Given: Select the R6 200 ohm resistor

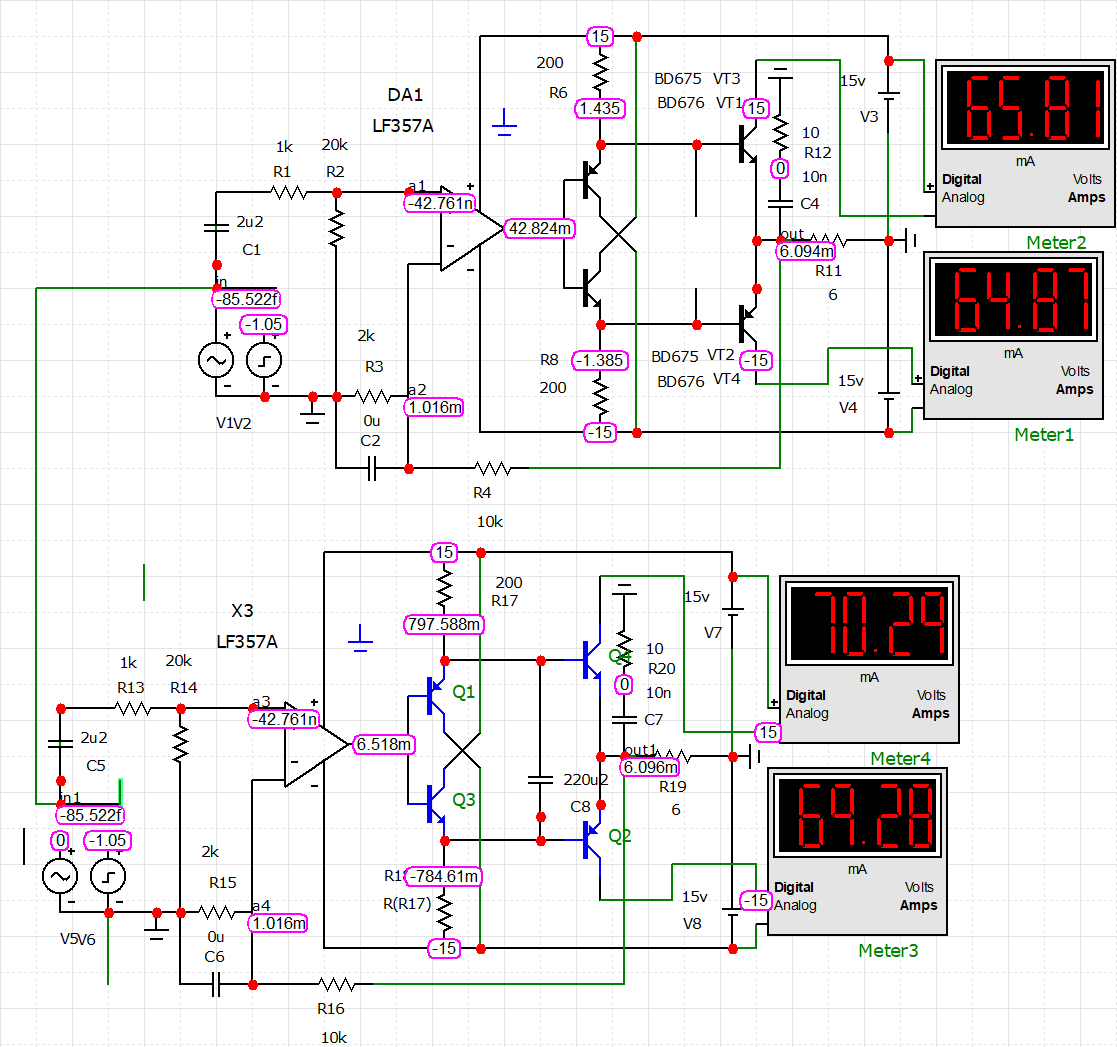Looking at the screenshot, I should click(601, 71).
